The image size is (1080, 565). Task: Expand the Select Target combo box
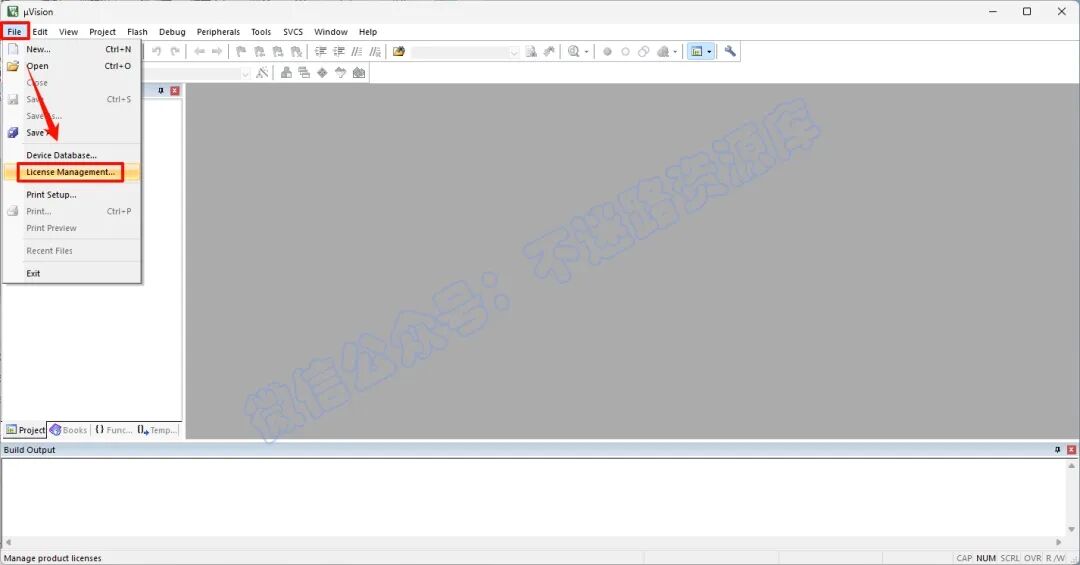coord(245,74)
